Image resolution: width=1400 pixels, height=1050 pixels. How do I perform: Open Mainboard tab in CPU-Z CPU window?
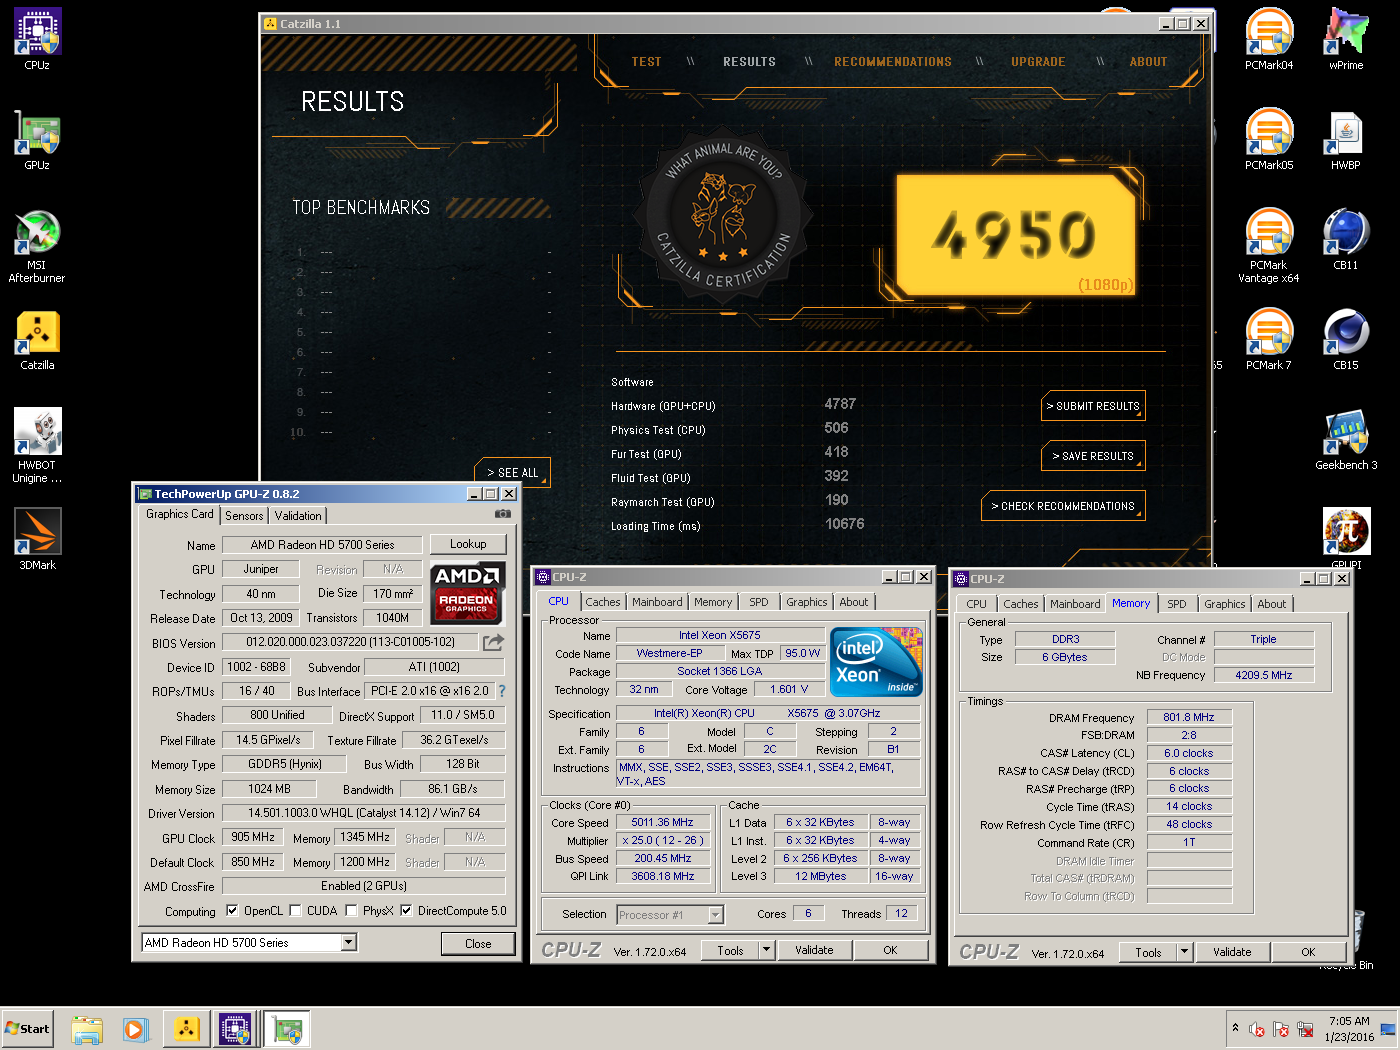point(657,602)
